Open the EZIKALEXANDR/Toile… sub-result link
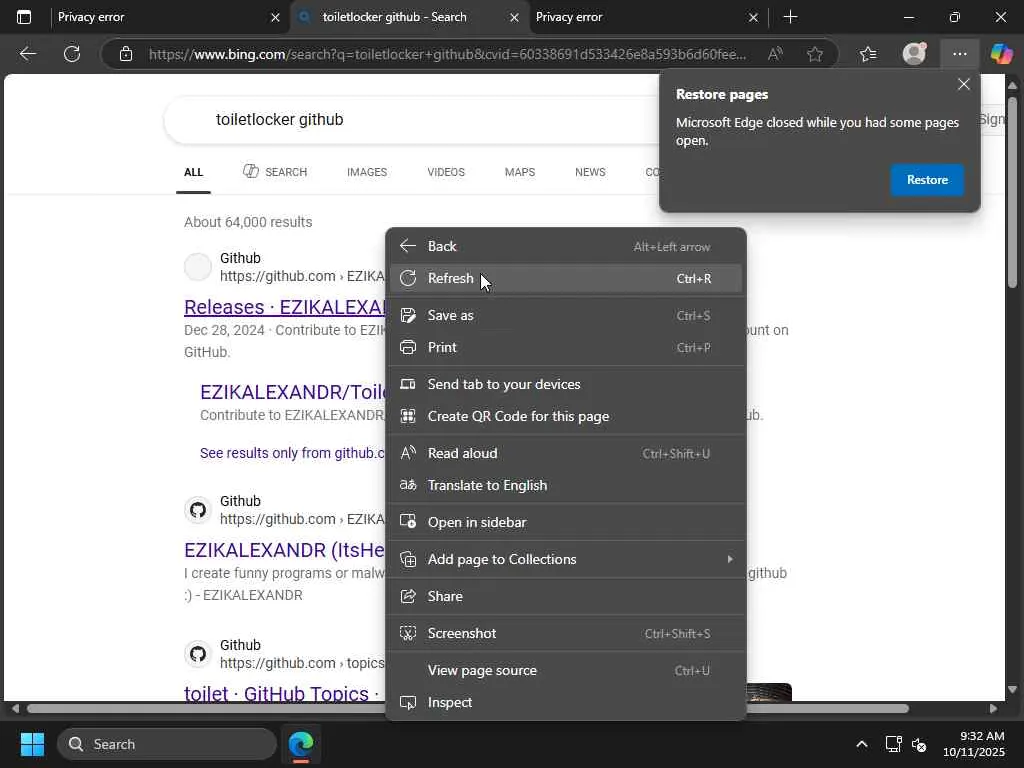Viewport: 1024px width, 768px height. 293,392
